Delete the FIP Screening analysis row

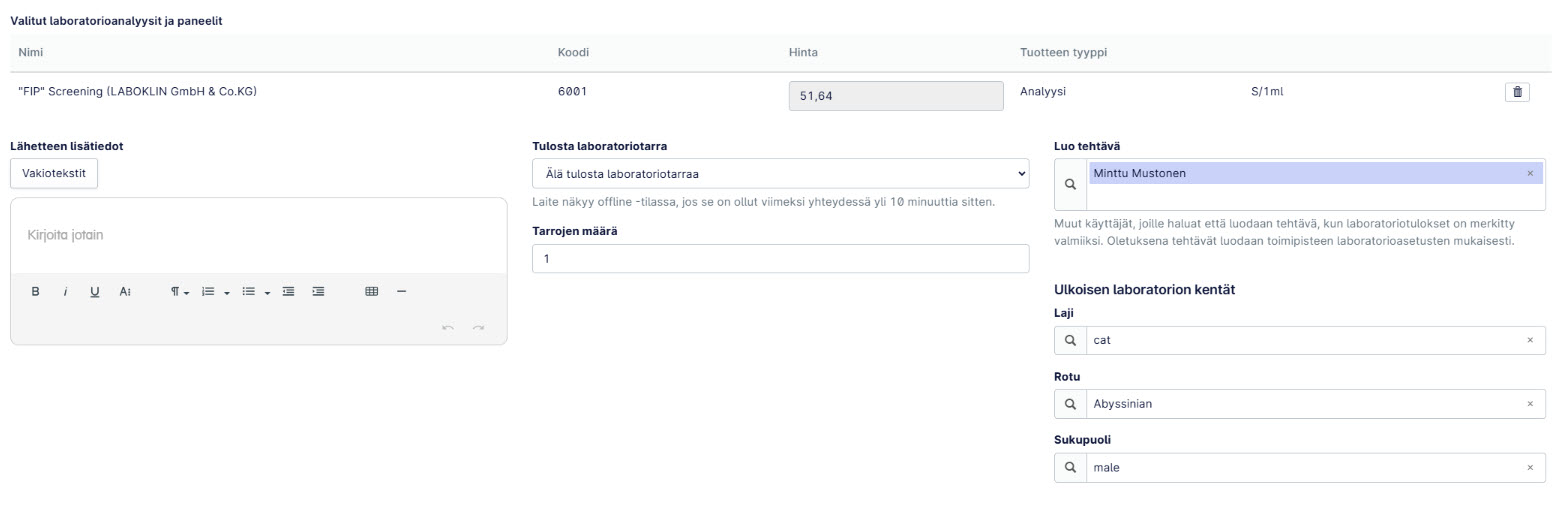(x=1517, y=92)
